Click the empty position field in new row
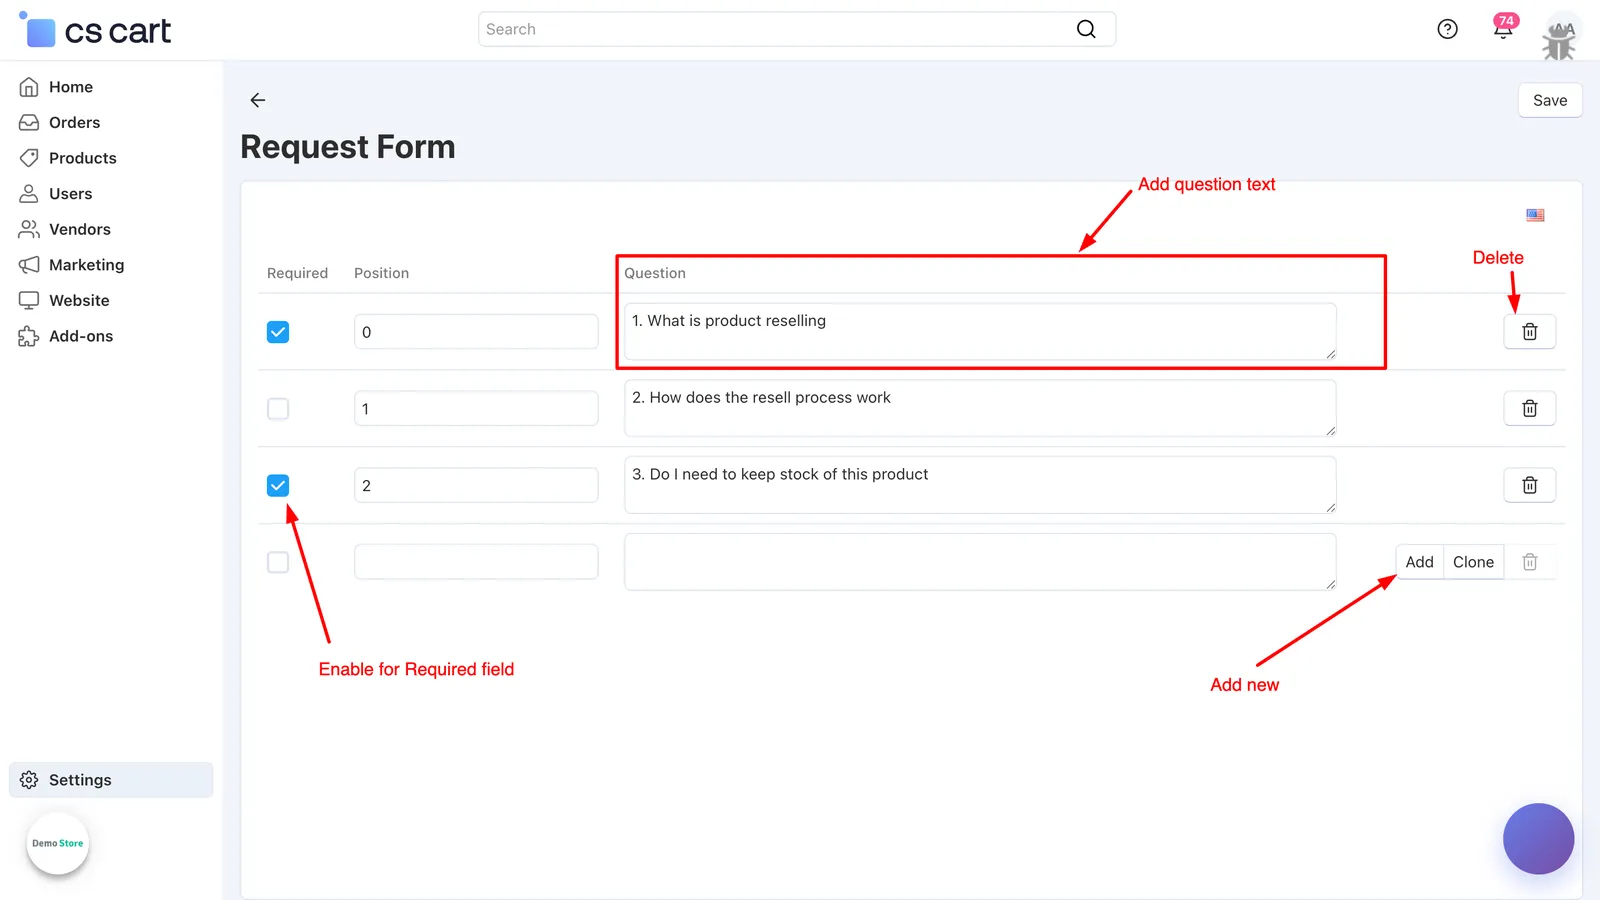 (476, 562)
